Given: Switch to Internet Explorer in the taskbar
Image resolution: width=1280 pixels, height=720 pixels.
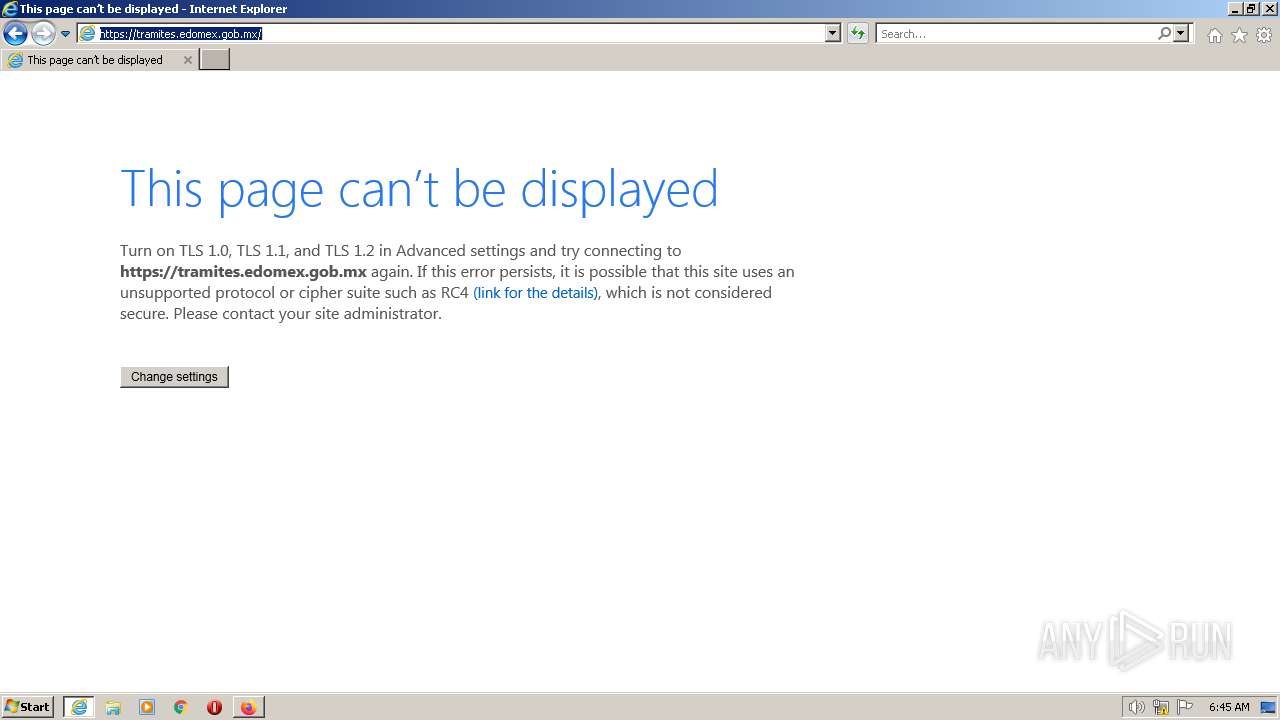Looking at the screenshot, I should coord(79,707).
